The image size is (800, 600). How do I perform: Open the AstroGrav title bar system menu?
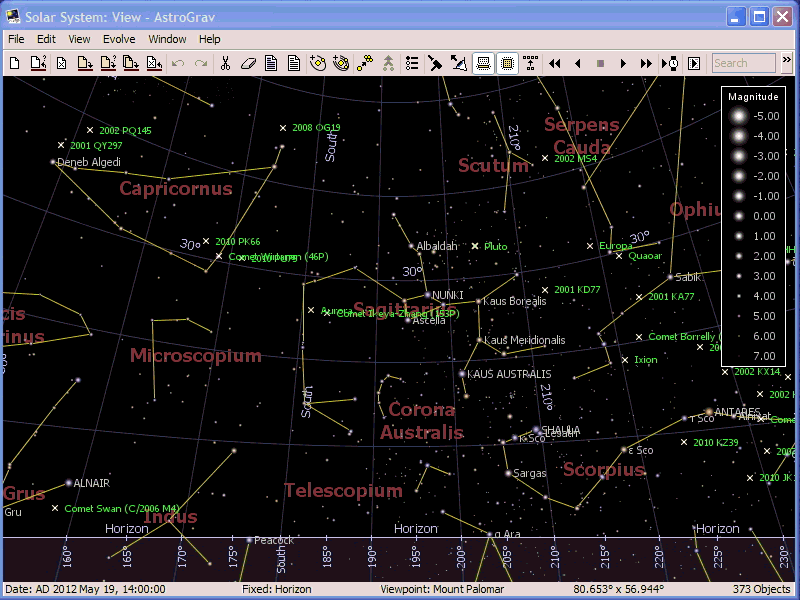click(10, 16)
